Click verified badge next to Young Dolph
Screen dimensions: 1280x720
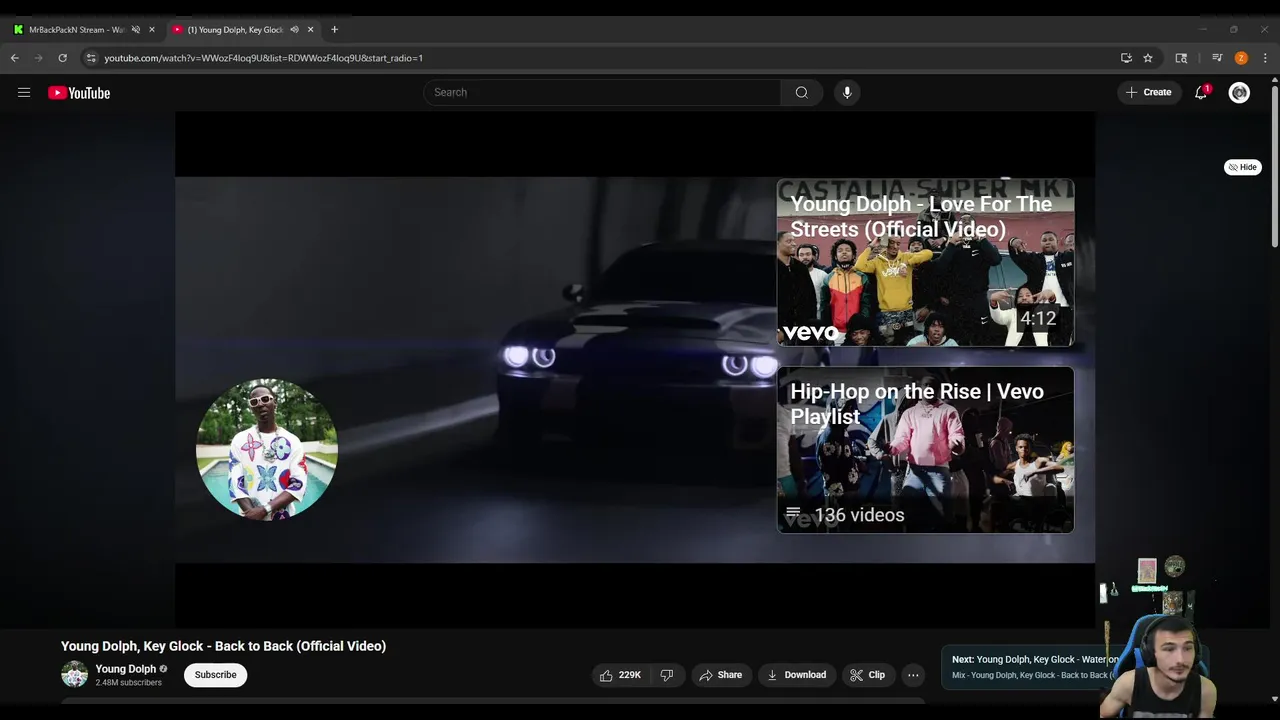click(x=163, y=669)
